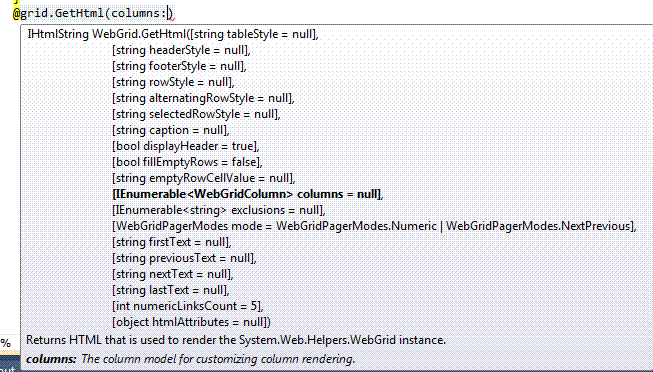
Task: Click the WebGridPagerModes mode parameter line
Action: click(x=374, y=226)
